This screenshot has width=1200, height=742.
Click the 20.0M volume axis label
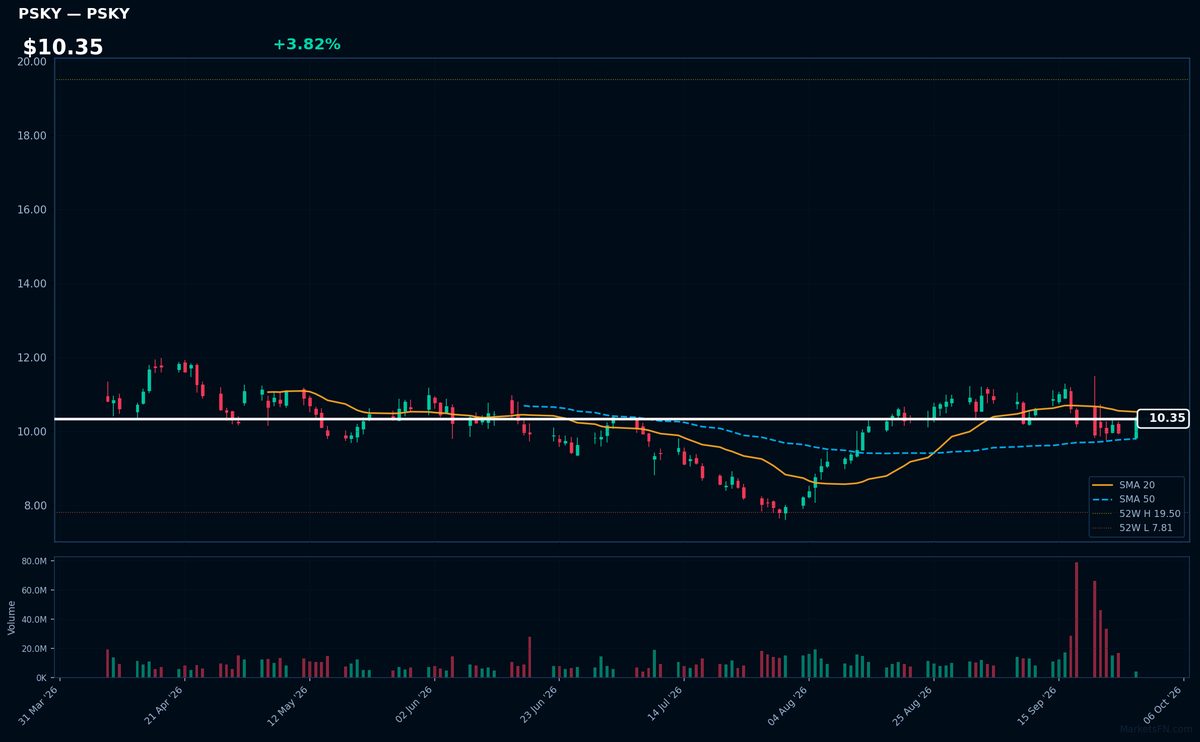point(35,649)
